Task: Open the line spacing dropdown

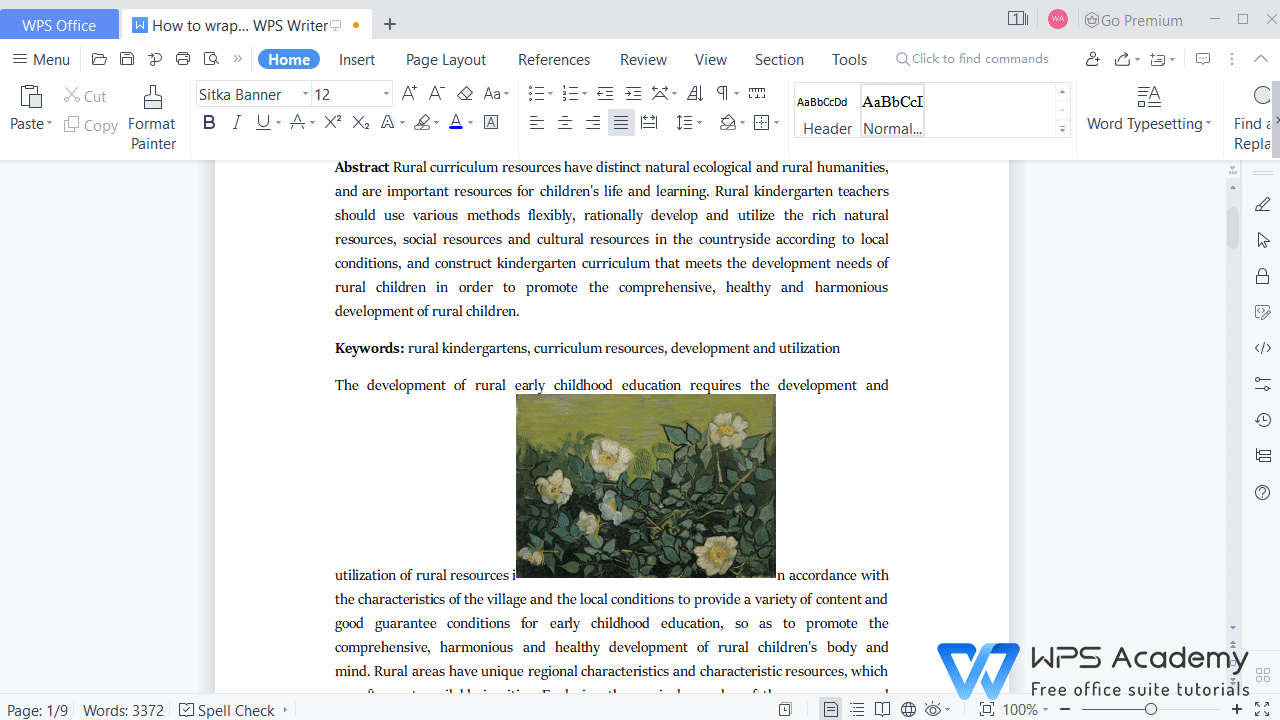Action: tap(697, 122)
